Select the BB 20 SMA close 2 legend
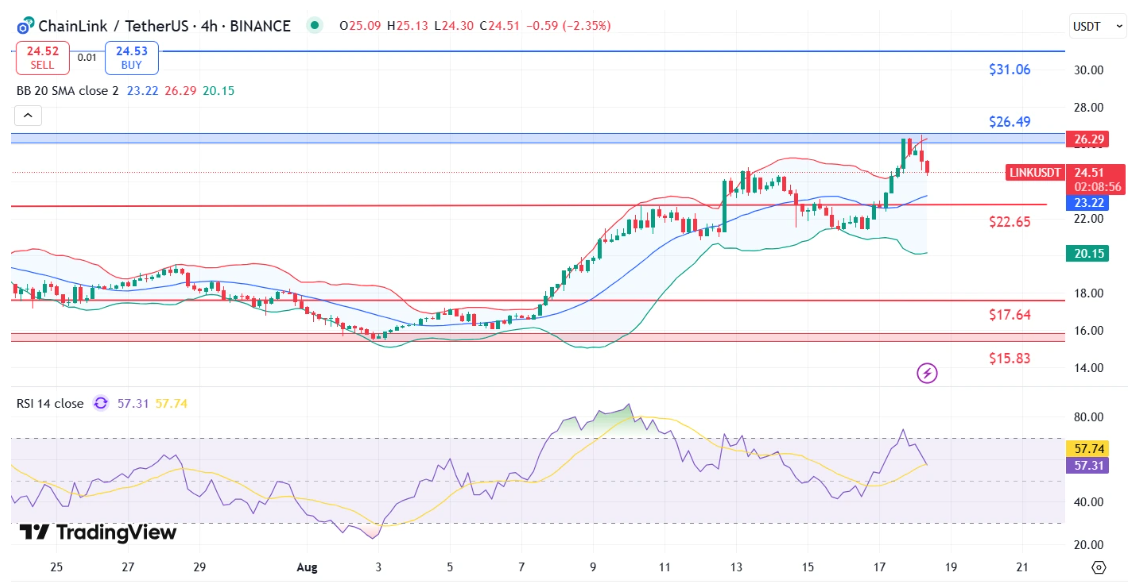The height and width of the screenshot is (586, 1132). (x=67, y=91)
